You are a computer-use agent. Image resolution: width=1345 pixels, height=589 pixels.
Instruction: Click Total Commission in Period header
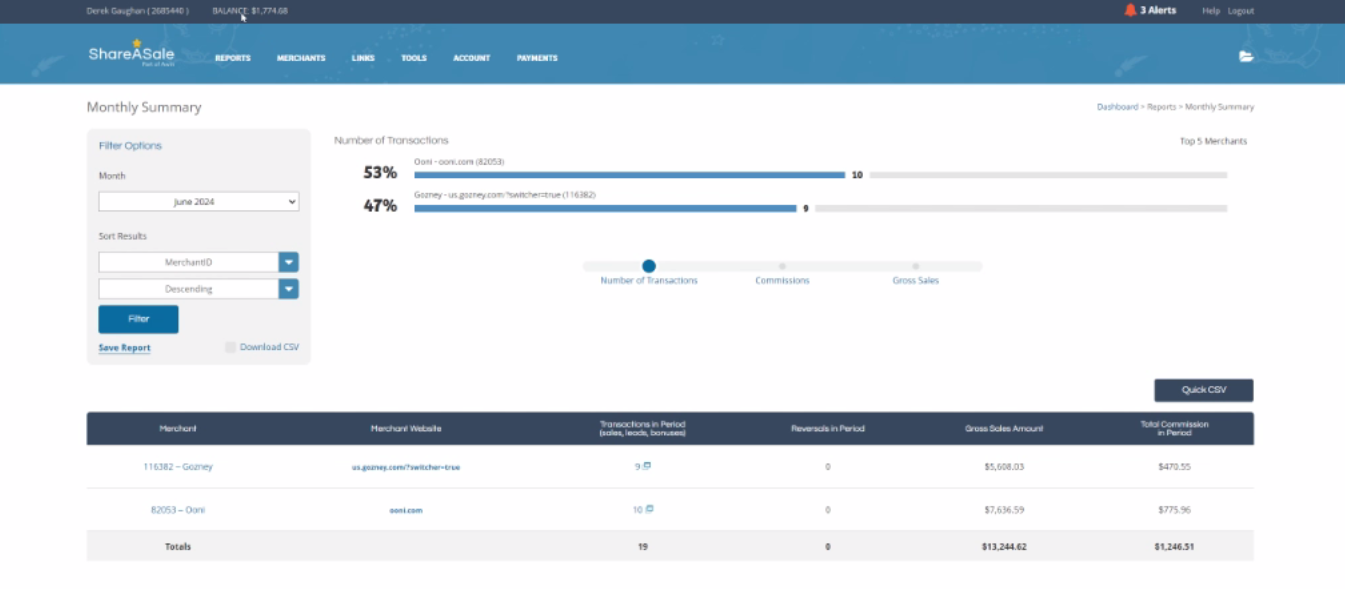pyautogui.click(x=1175, y=428)
